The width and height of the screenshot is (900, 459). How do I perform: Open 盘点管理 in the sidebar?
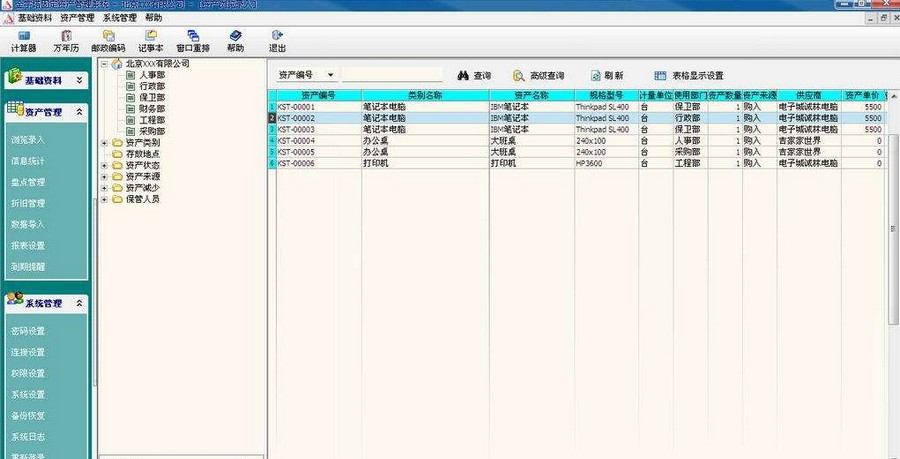point(28,182)
